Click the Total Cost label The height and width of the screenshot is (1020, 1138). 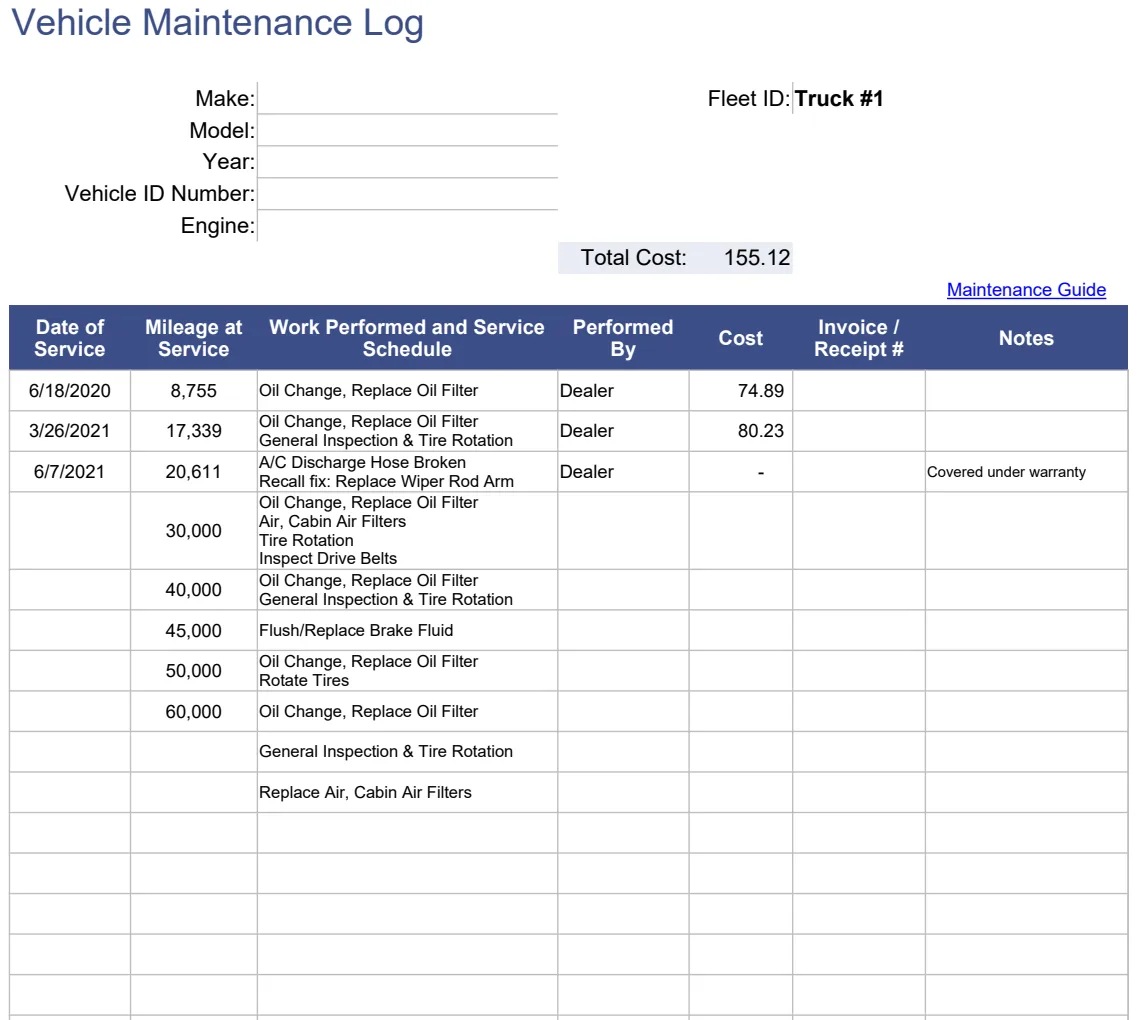tap(633, 258)
